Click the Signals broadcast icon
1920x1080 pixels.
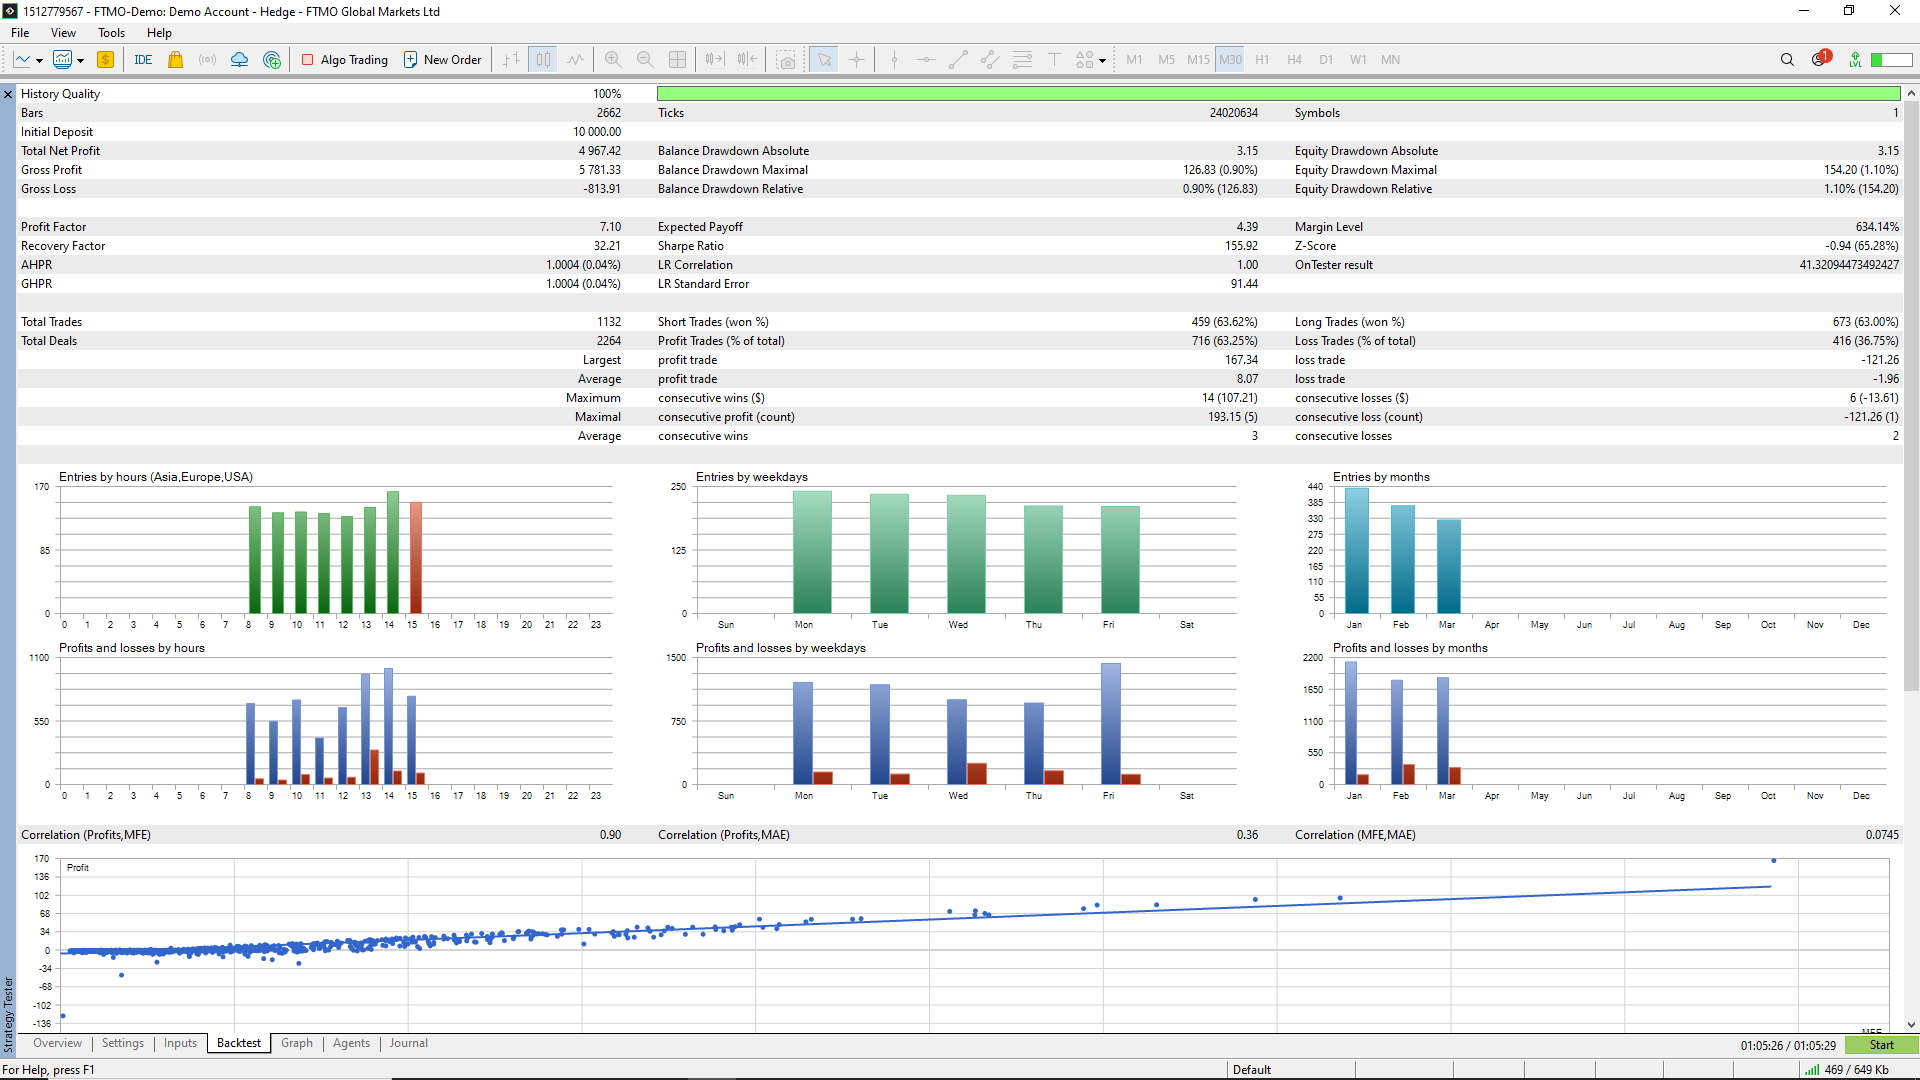point(207,60)
